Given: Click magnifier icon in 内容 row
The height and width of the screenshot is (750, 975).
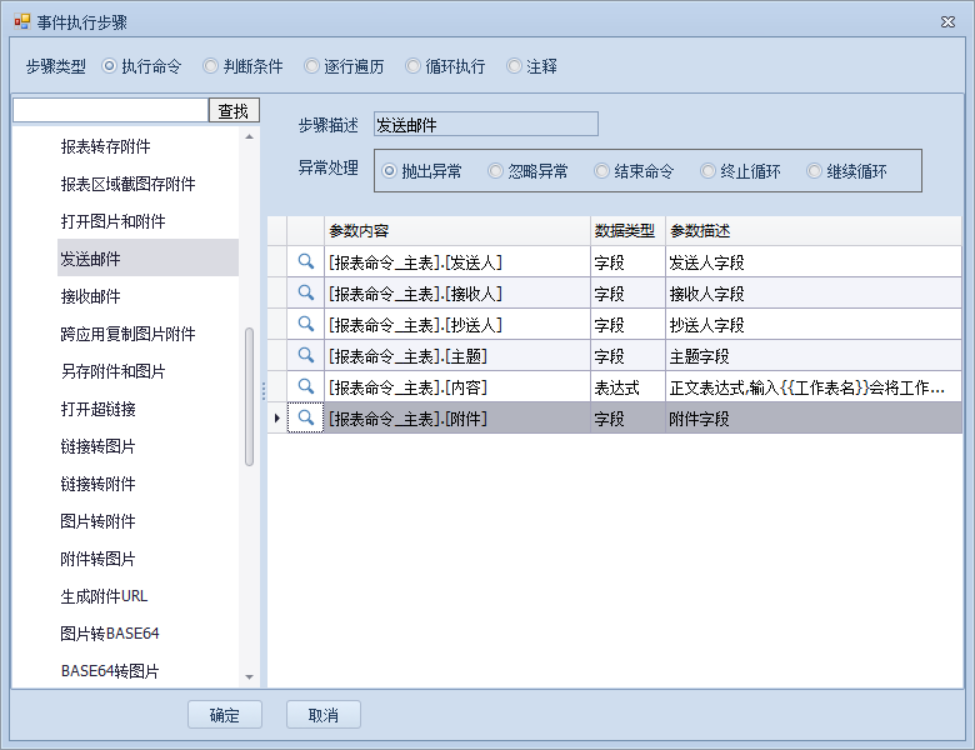Looking at the screenshot, I should coord(306,387).
